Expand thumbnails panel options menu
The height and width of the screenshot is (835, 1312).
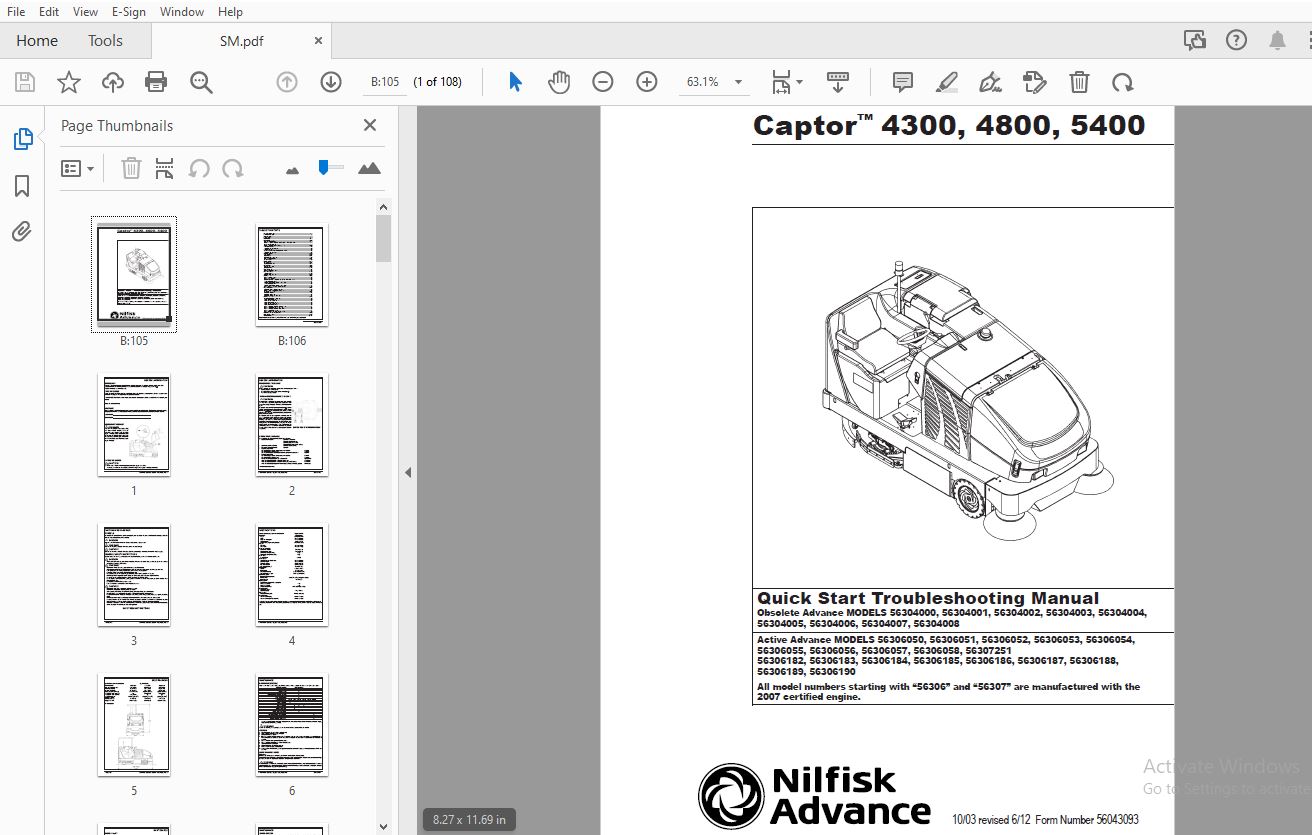point(77,168)
